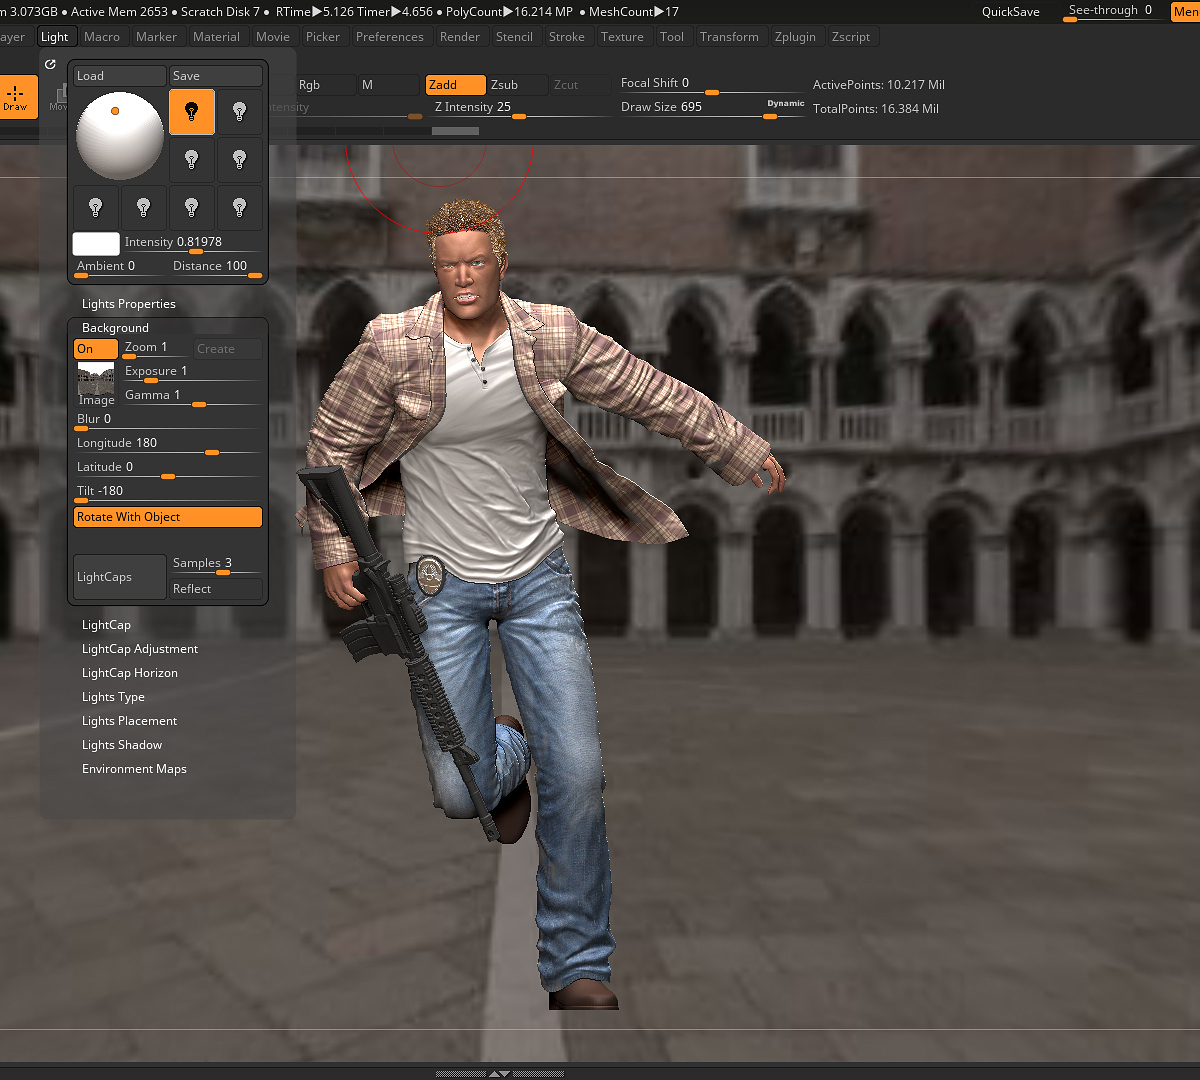Toggle the first bulb in the bottom row
The width and height of the screenshot is (1200, 1080).
(96, 208)
